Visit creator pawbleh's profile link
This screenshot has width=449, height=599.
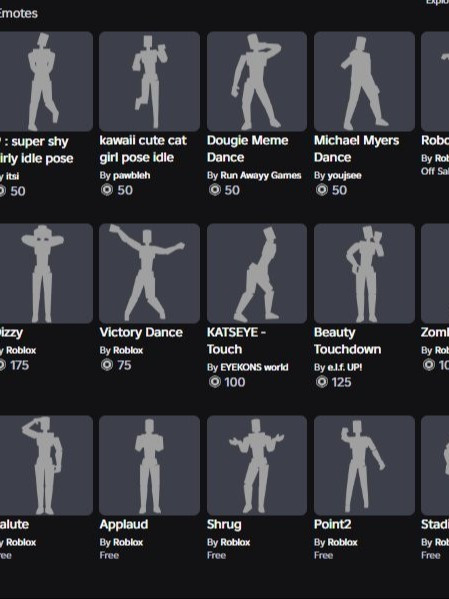[x=131, y=175]
